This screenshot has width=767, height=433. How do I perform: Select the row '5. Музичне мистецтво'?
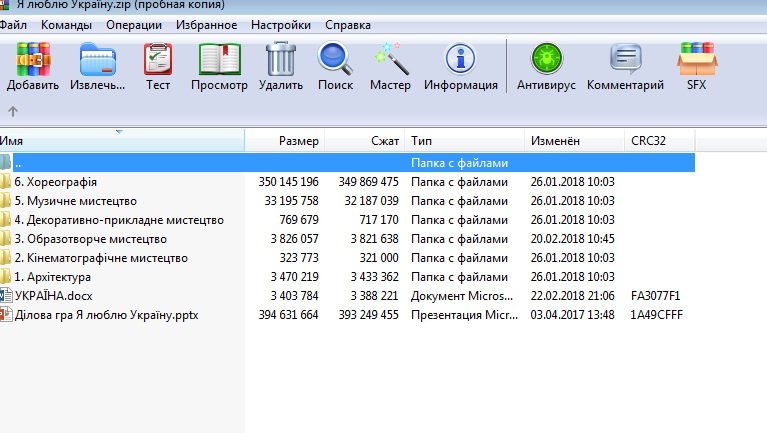(347, 201)
